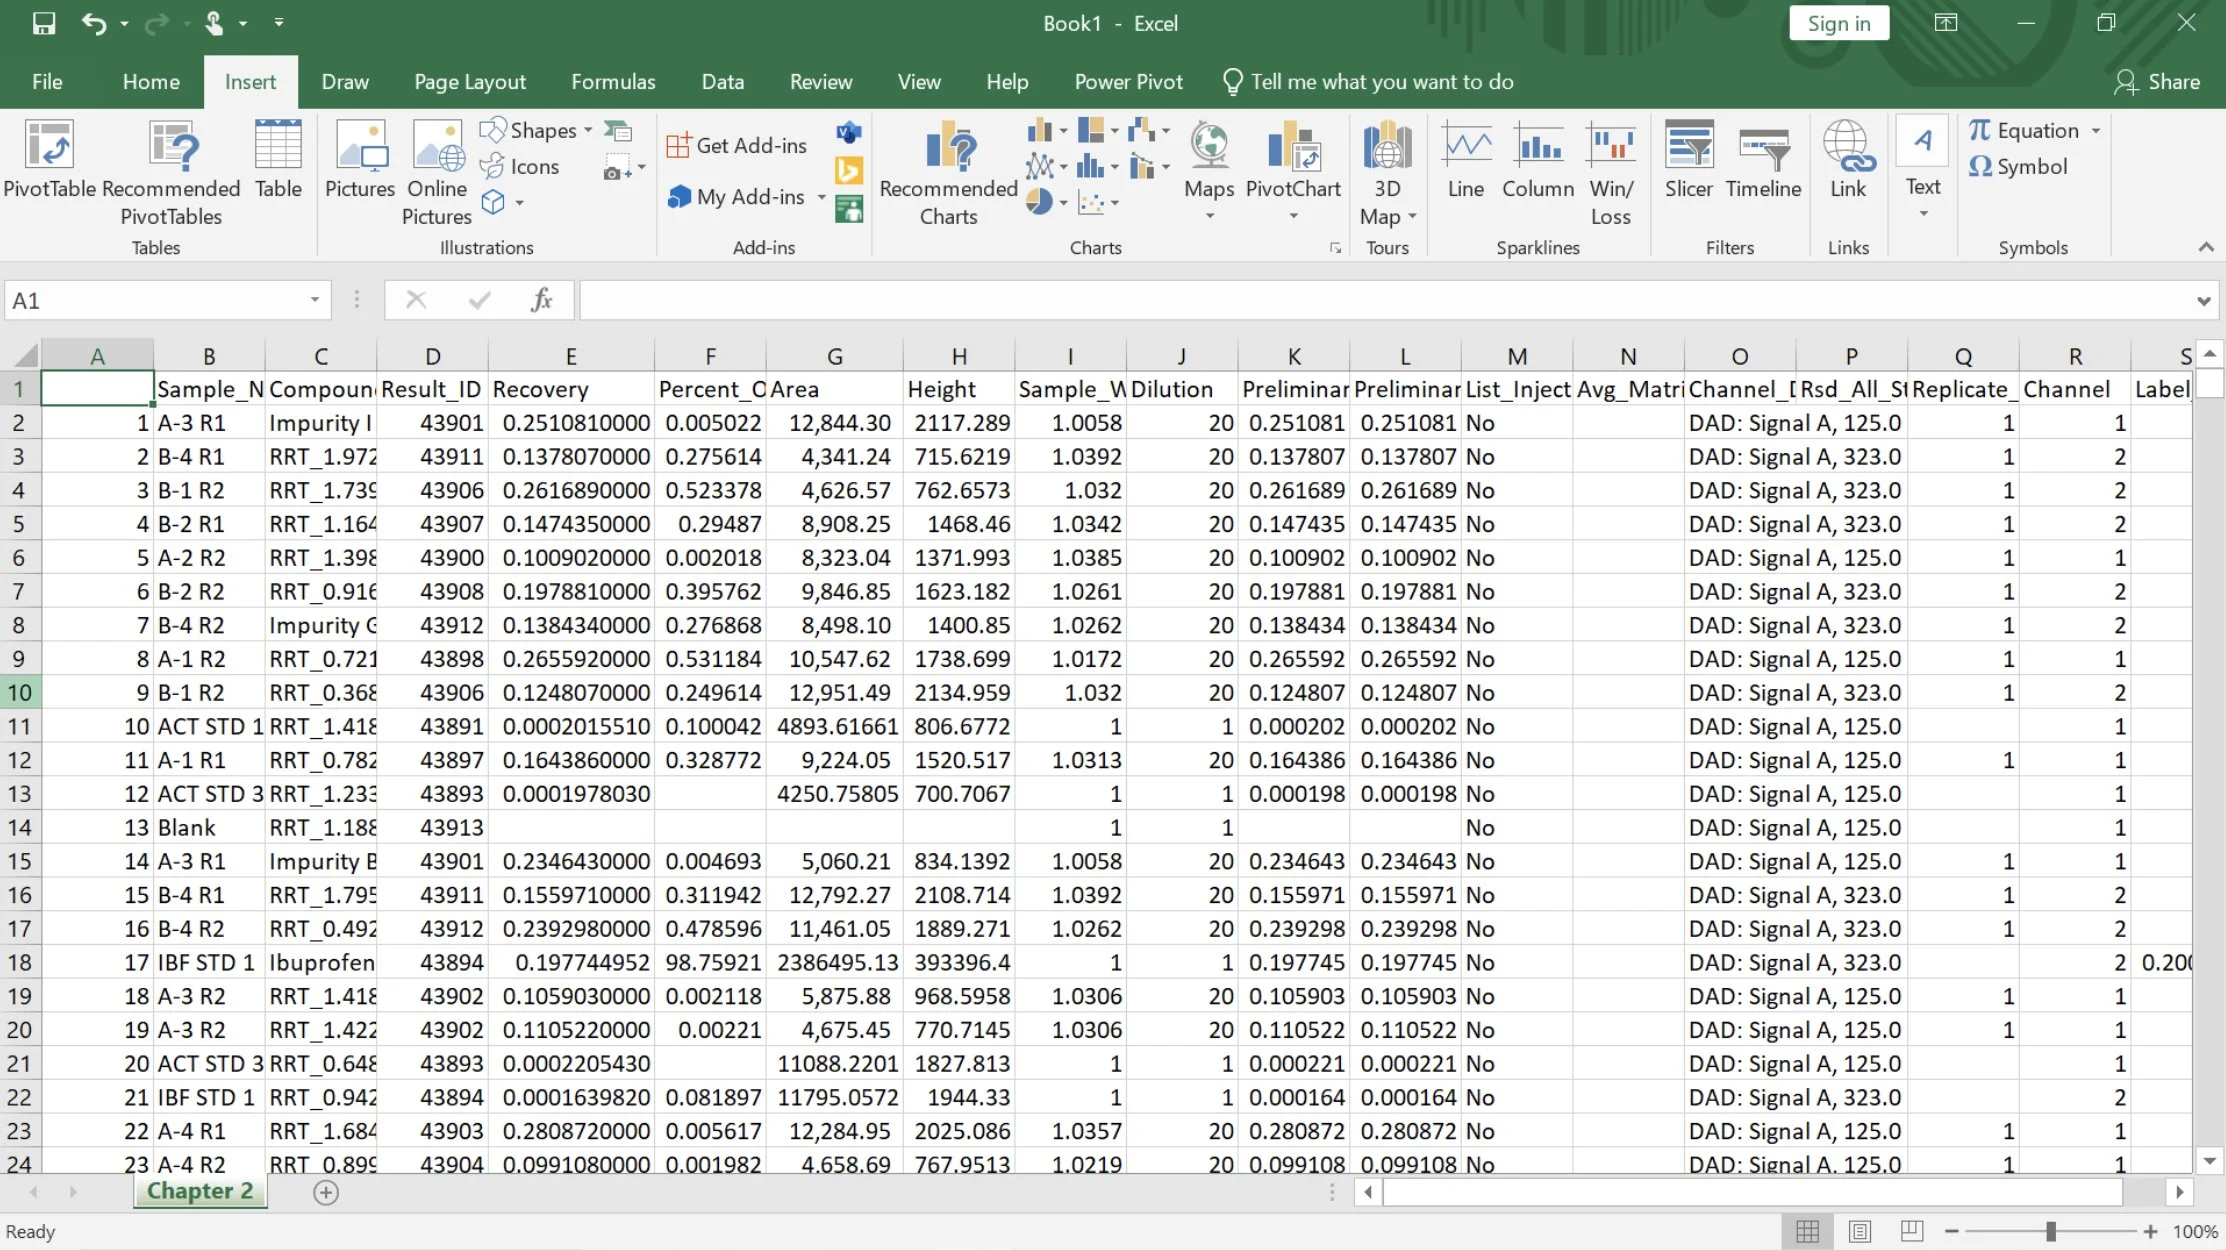The image size is (2226, 1250).
Task: Switch to the Data ribbon tab
Action: [722, 81]
